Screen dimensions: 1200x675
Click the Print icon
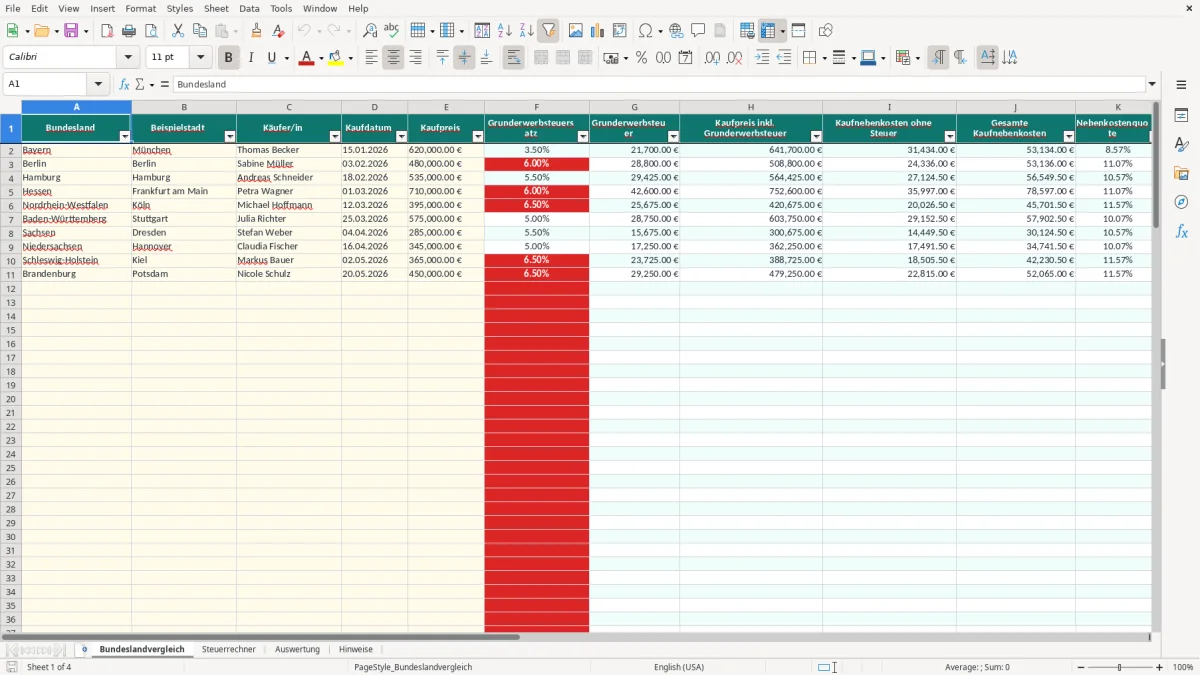point(129,31)
